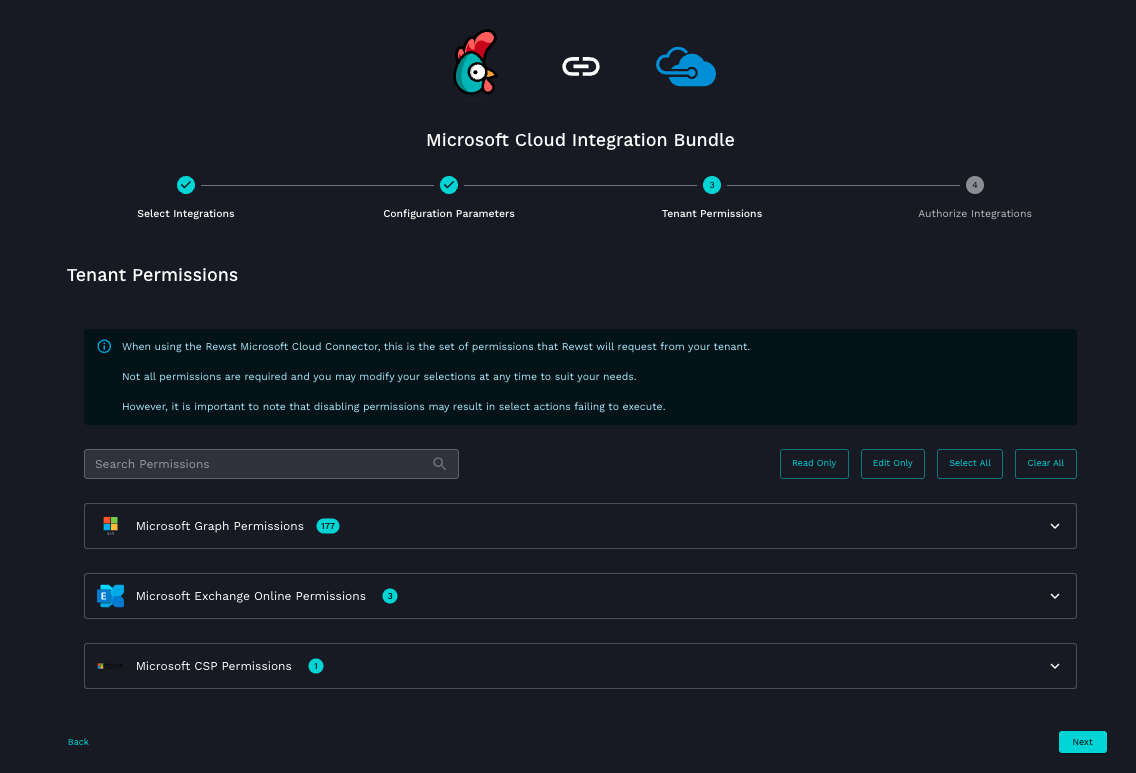Click the Back link
This screenshot has height=773, width=1136.
(x=78, y=742)
